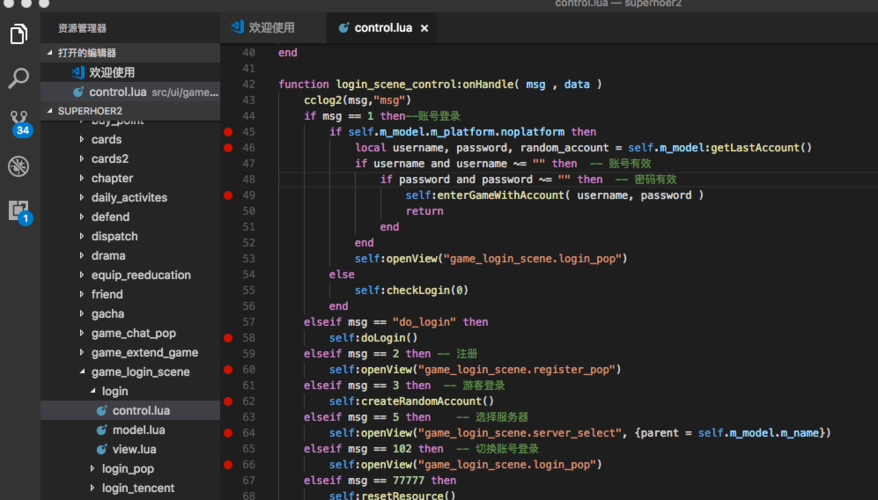Collapse the SUPERHOER2 folder section
Image resolution: width=878 pixels, height=500 pixels.
[x=130, y=111]
